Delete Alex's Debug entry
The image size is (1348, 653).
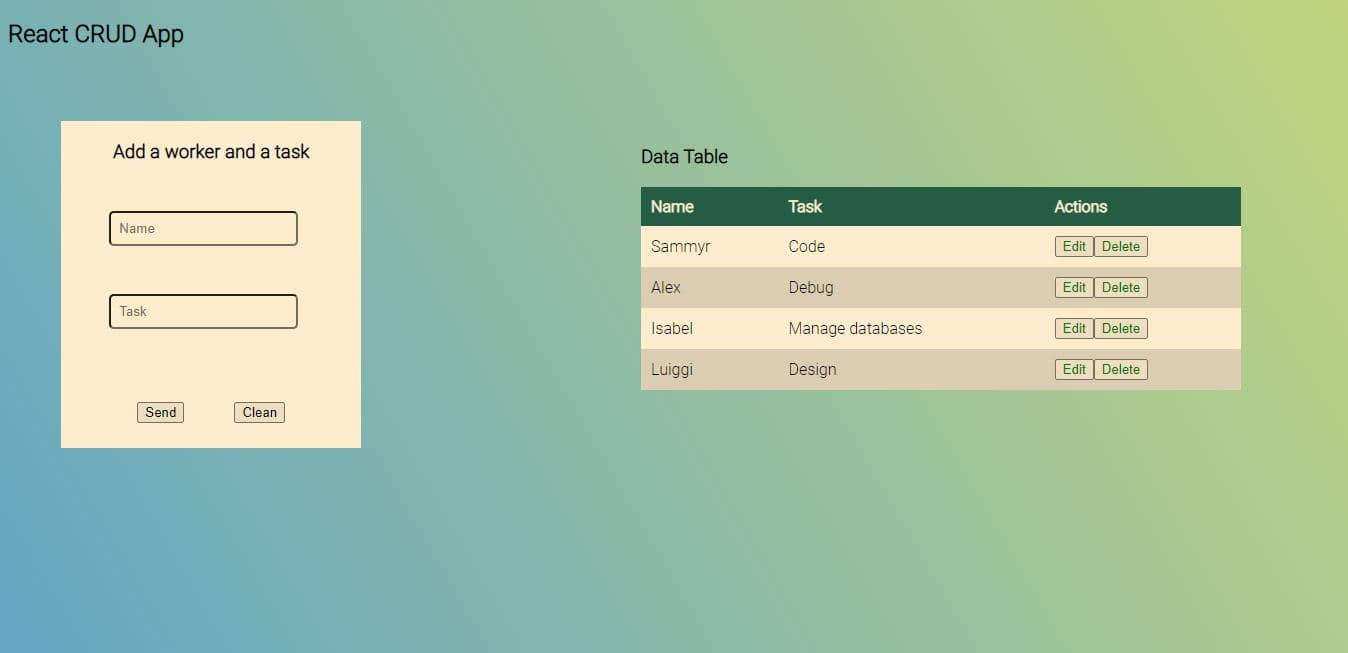coord(1120,288)
